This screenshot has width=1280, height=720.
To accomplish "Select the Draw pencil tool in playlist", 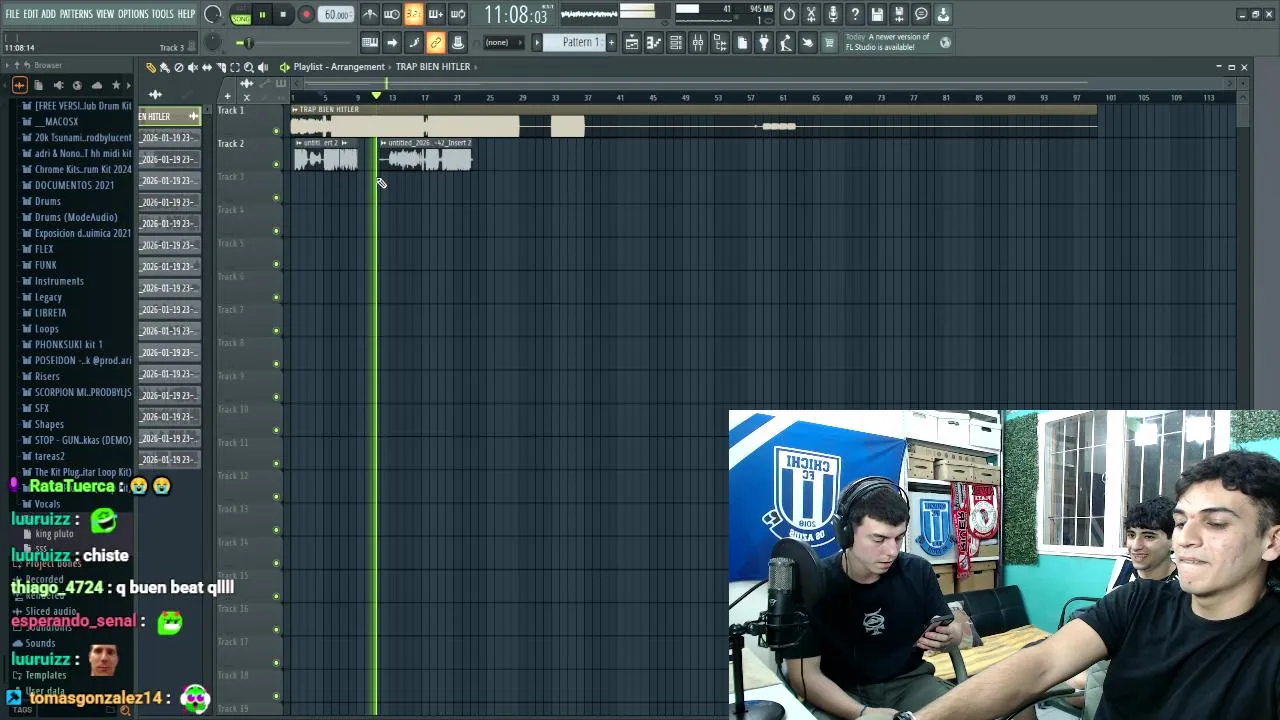I will 151,67.
